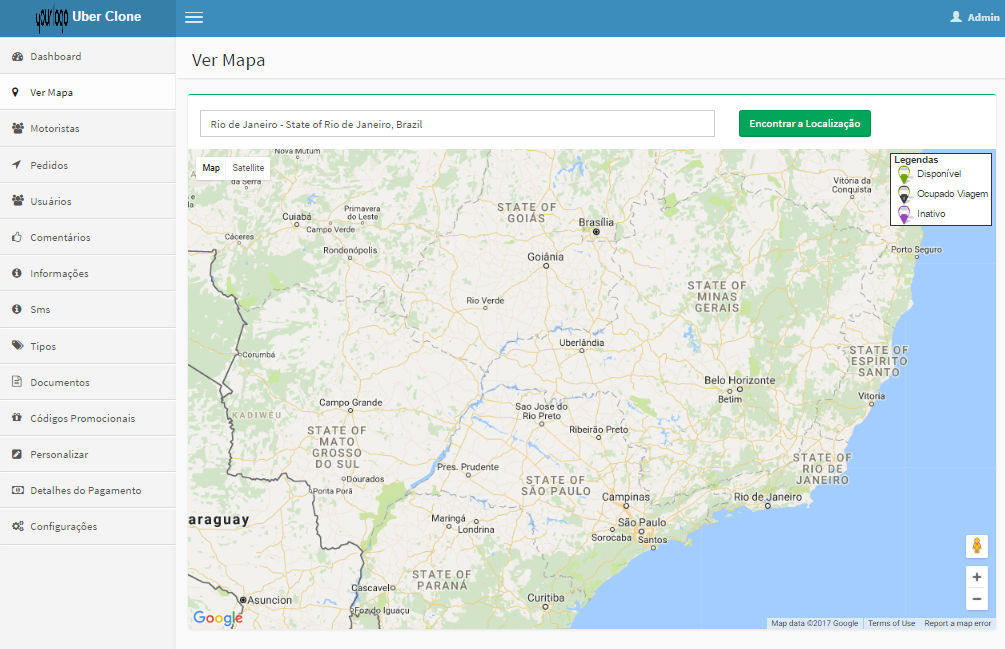Click the purple Inativo legend marker
Screen dimensions: 1005x649
click(904, 214)
